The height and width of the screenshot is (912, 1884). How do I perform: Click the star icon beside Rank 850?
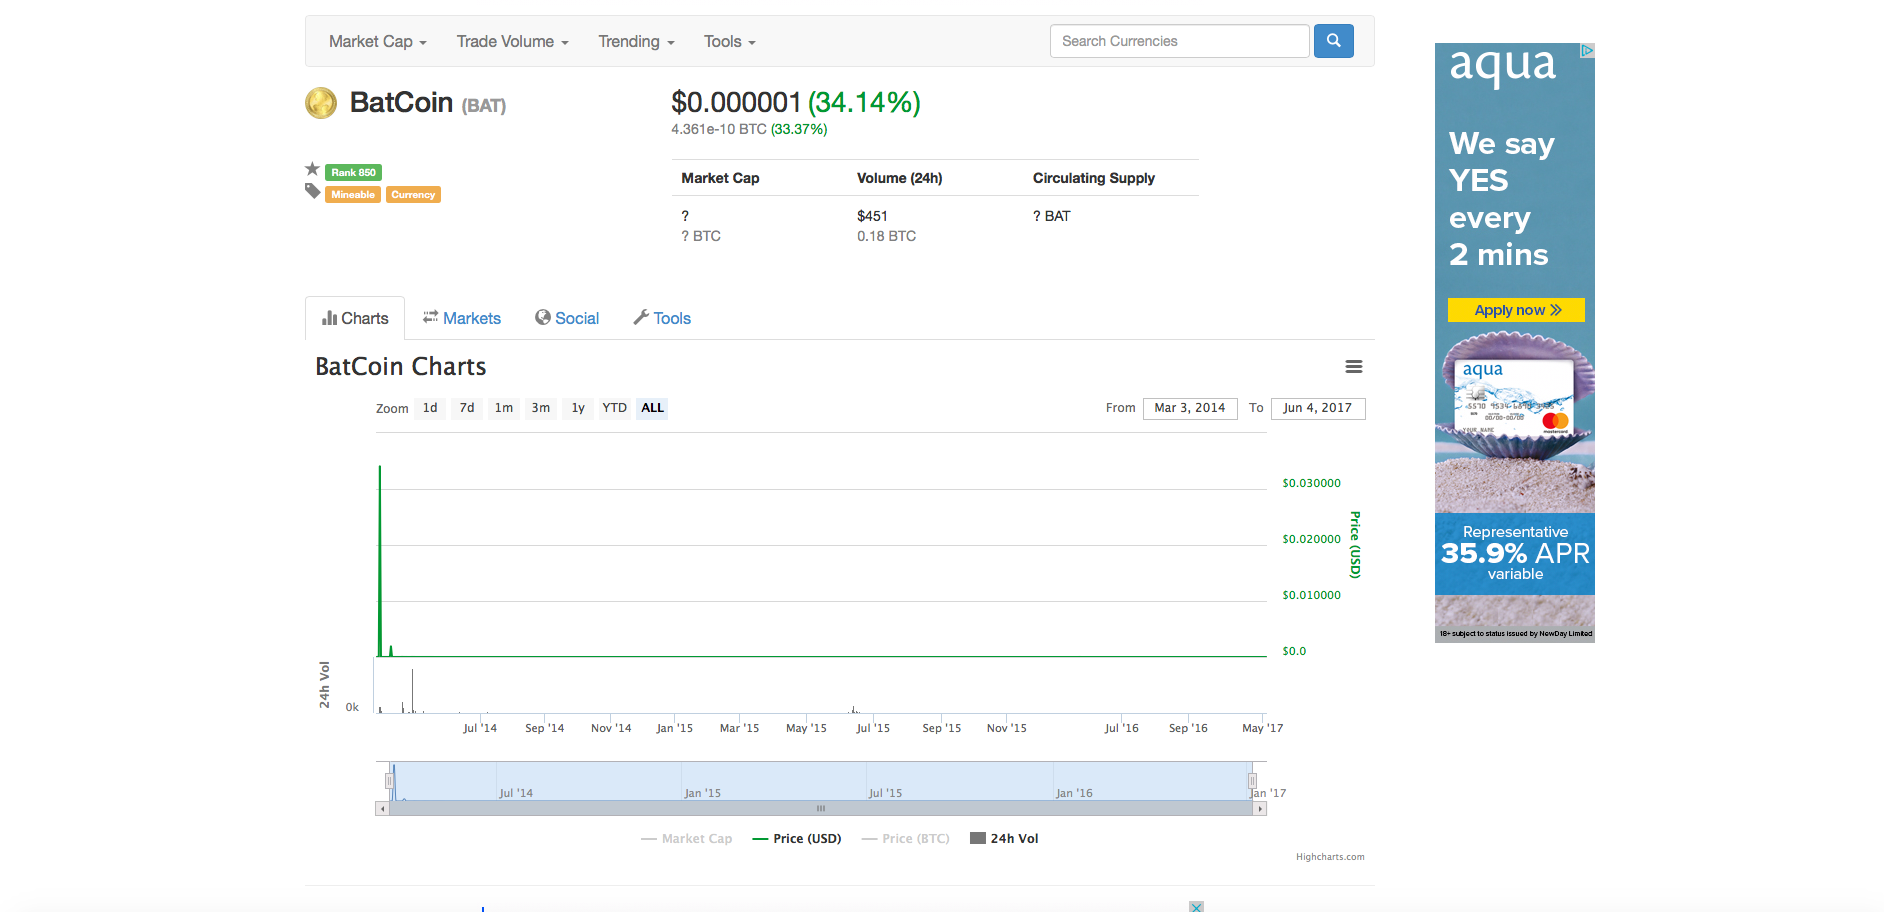312,169
